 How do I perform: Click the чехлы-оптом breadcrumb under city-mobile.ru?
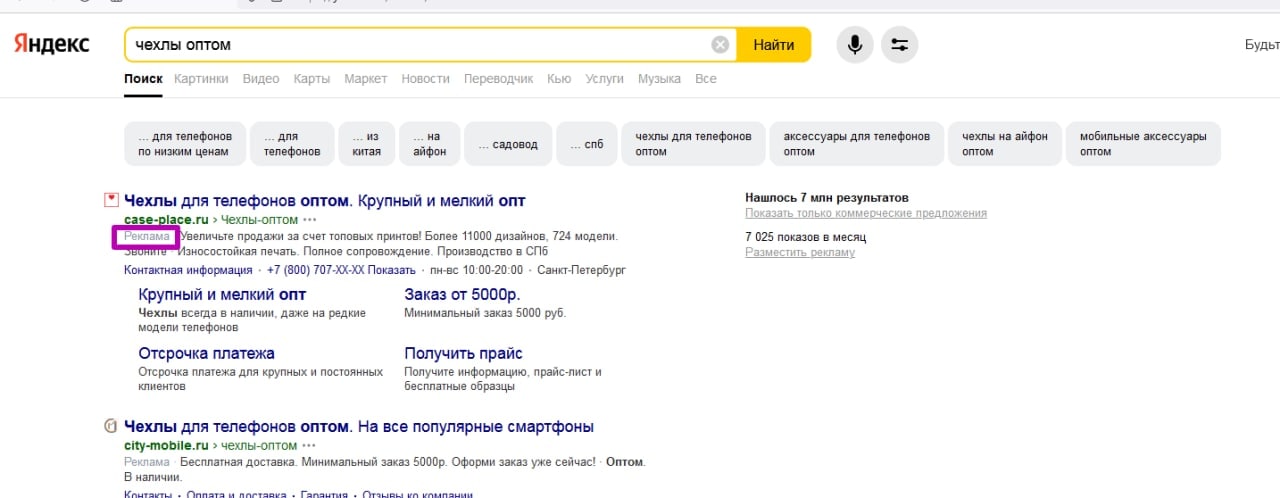pyautogui.click(x=258, y=445)
